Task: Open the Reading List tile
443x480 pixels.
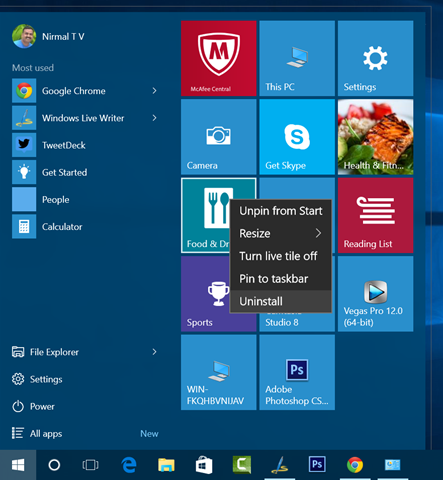Action: click(375, 215)
